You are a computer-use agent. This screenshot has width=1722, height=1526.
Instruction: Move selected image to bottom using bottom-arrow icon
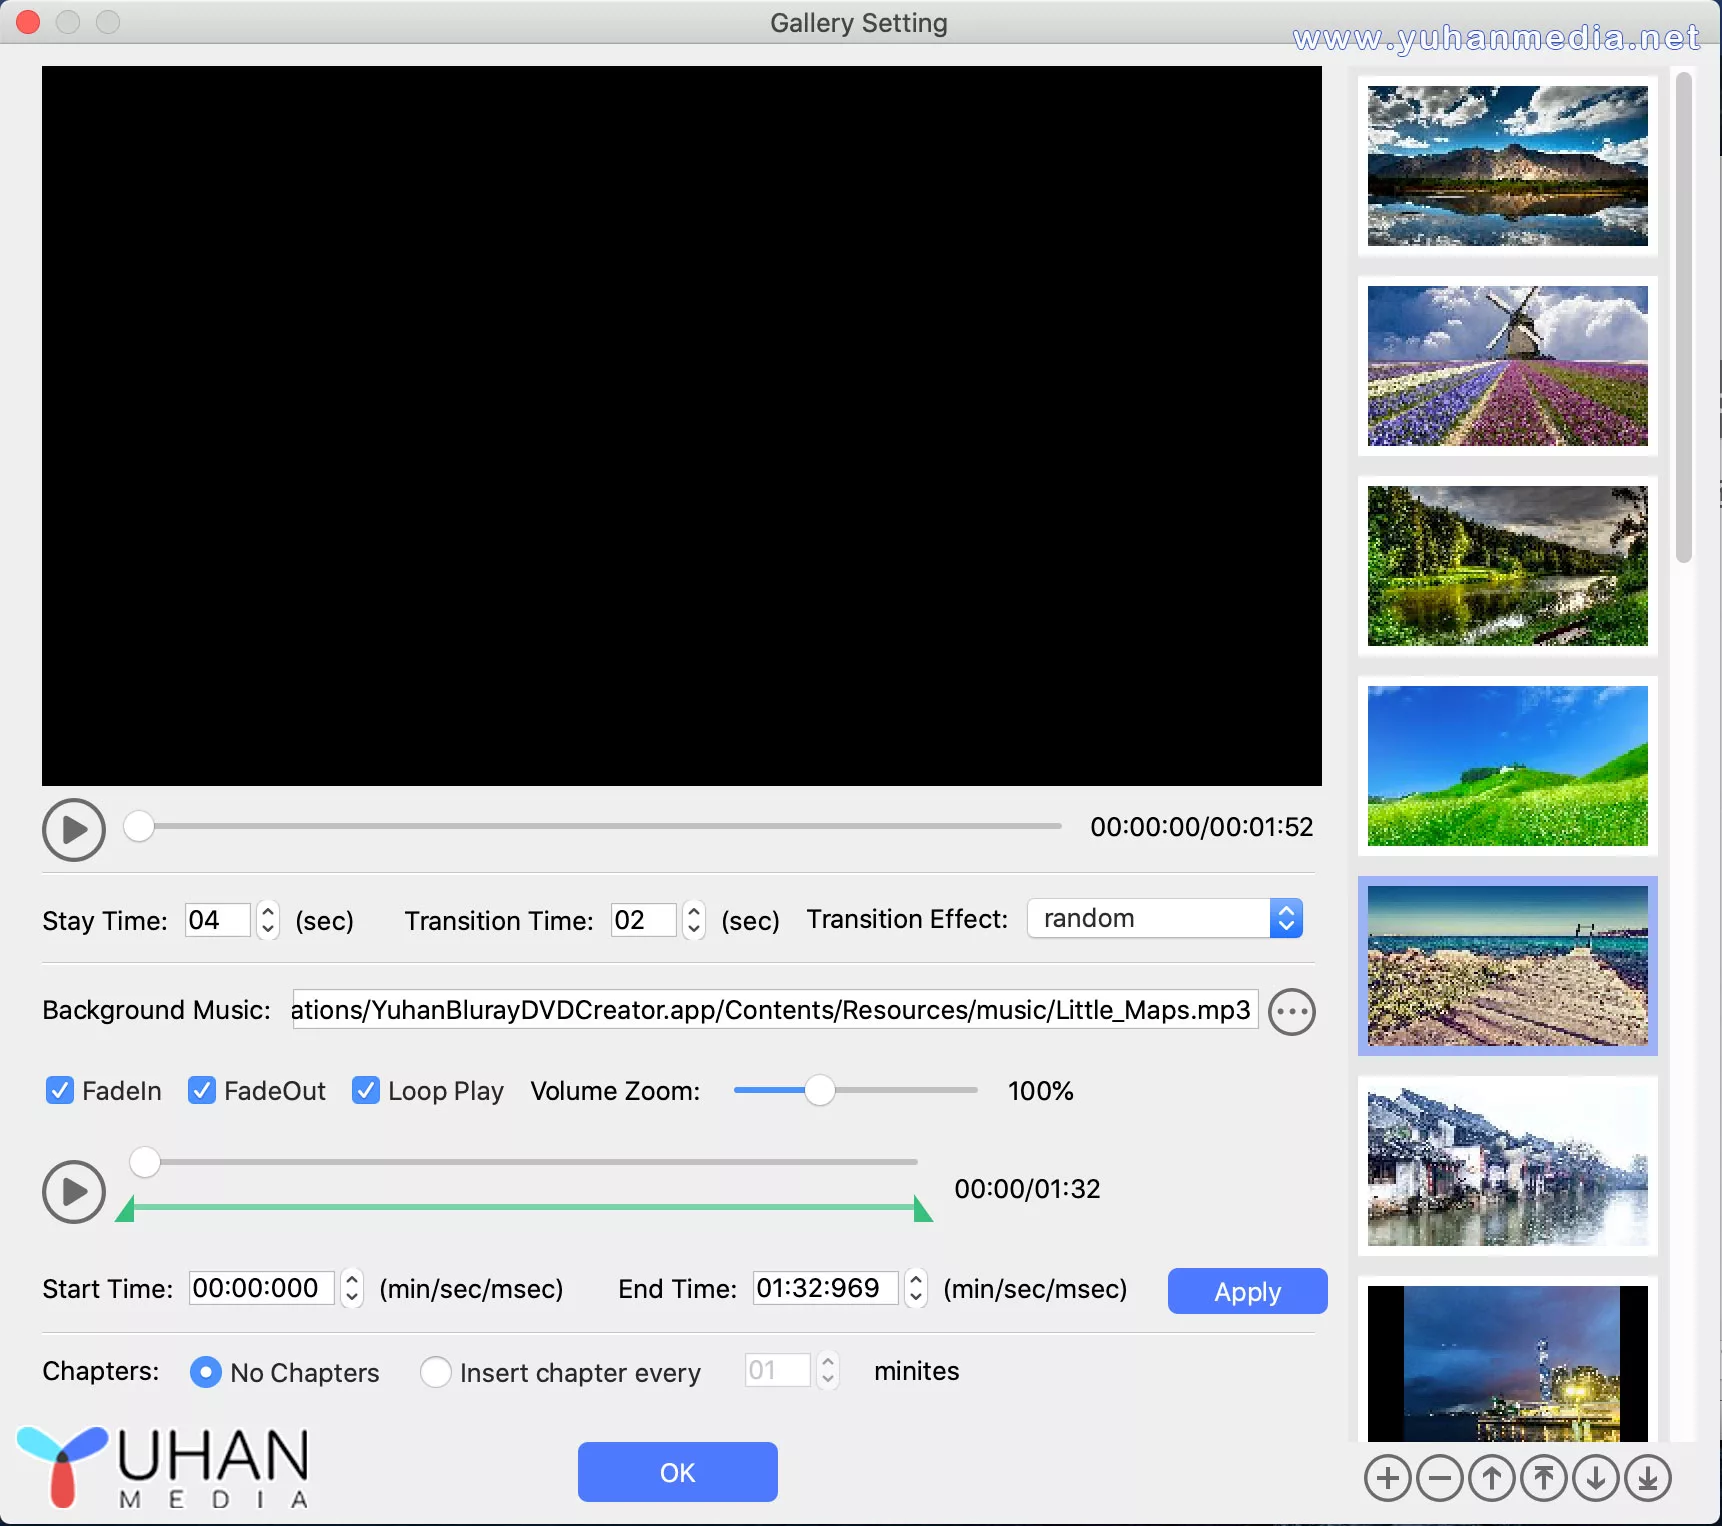coord(1649,1478)
